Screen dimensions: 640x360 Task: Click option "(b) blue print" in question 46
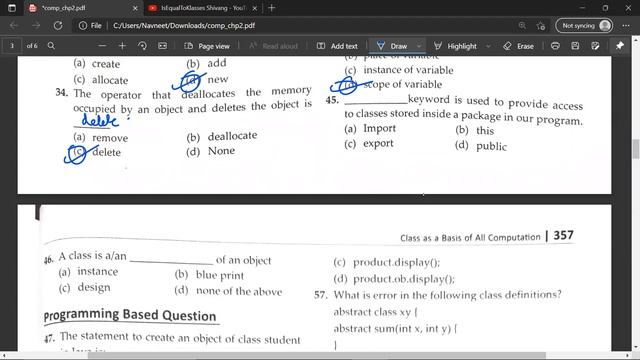click(x=209, y=275)
